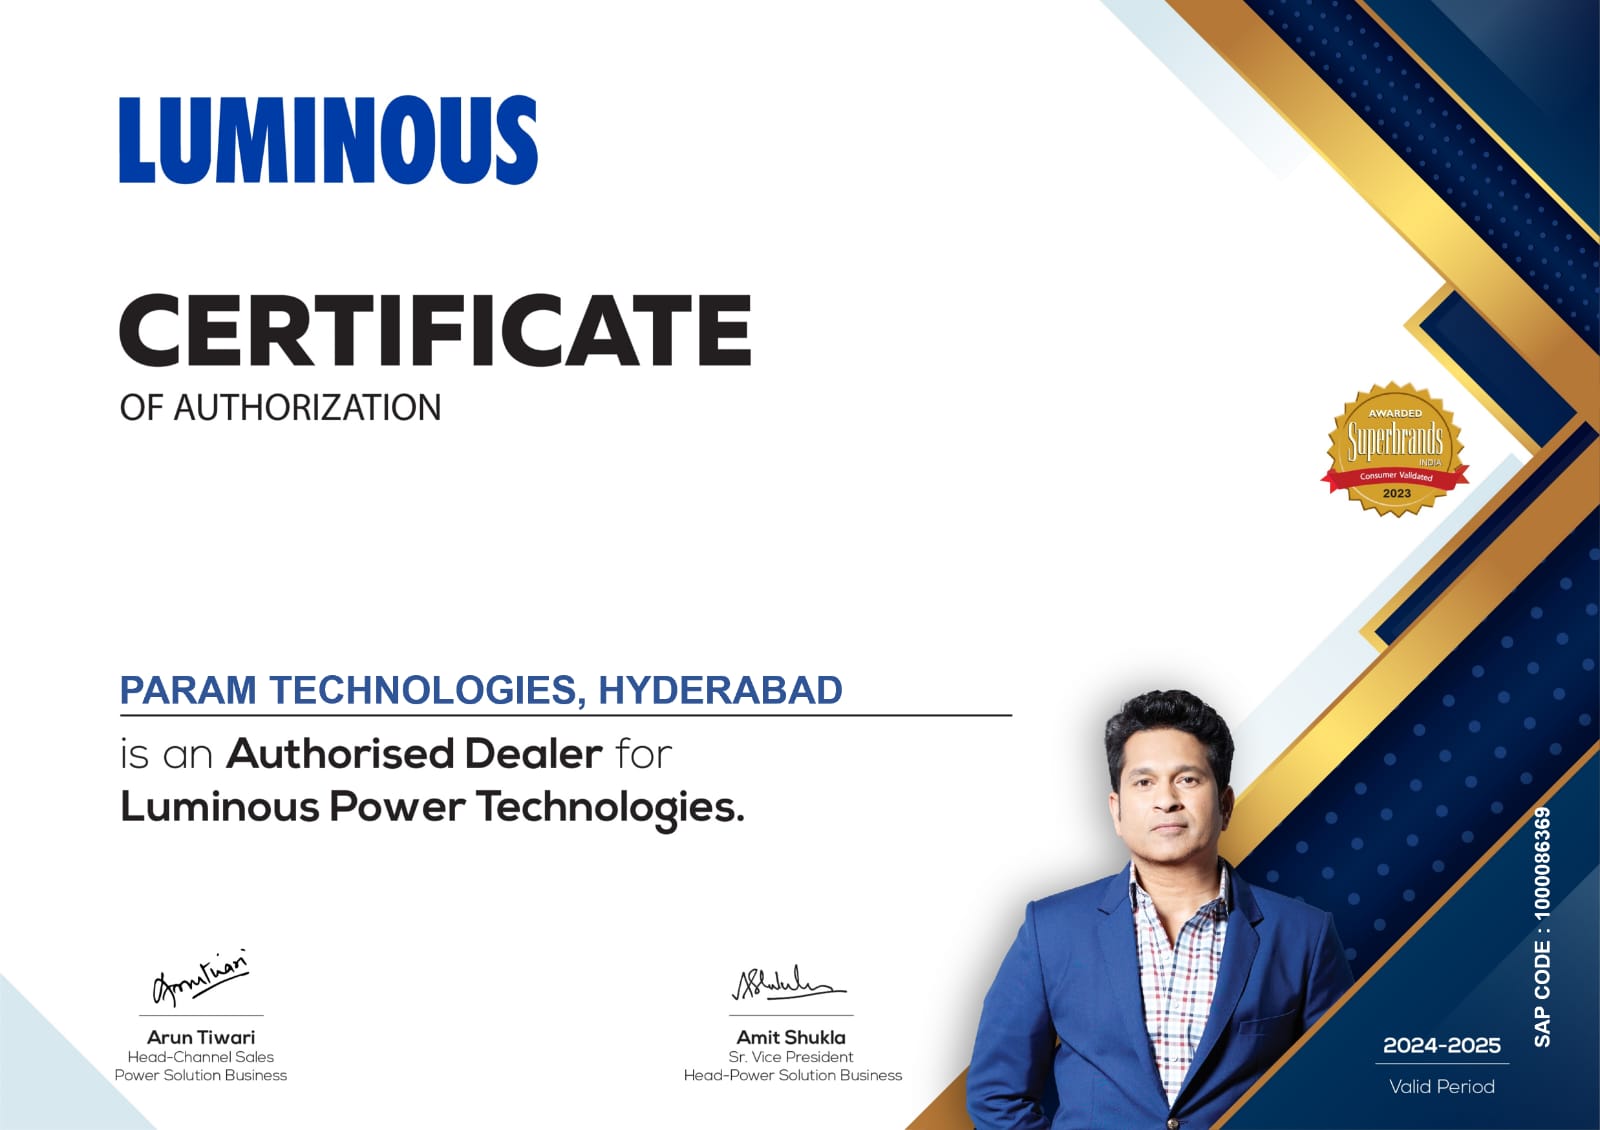The width and height of the screenshot is (1600, 1130).
Task: Click Arun Tiwari's handwritten signature
Action: [200, 977]
